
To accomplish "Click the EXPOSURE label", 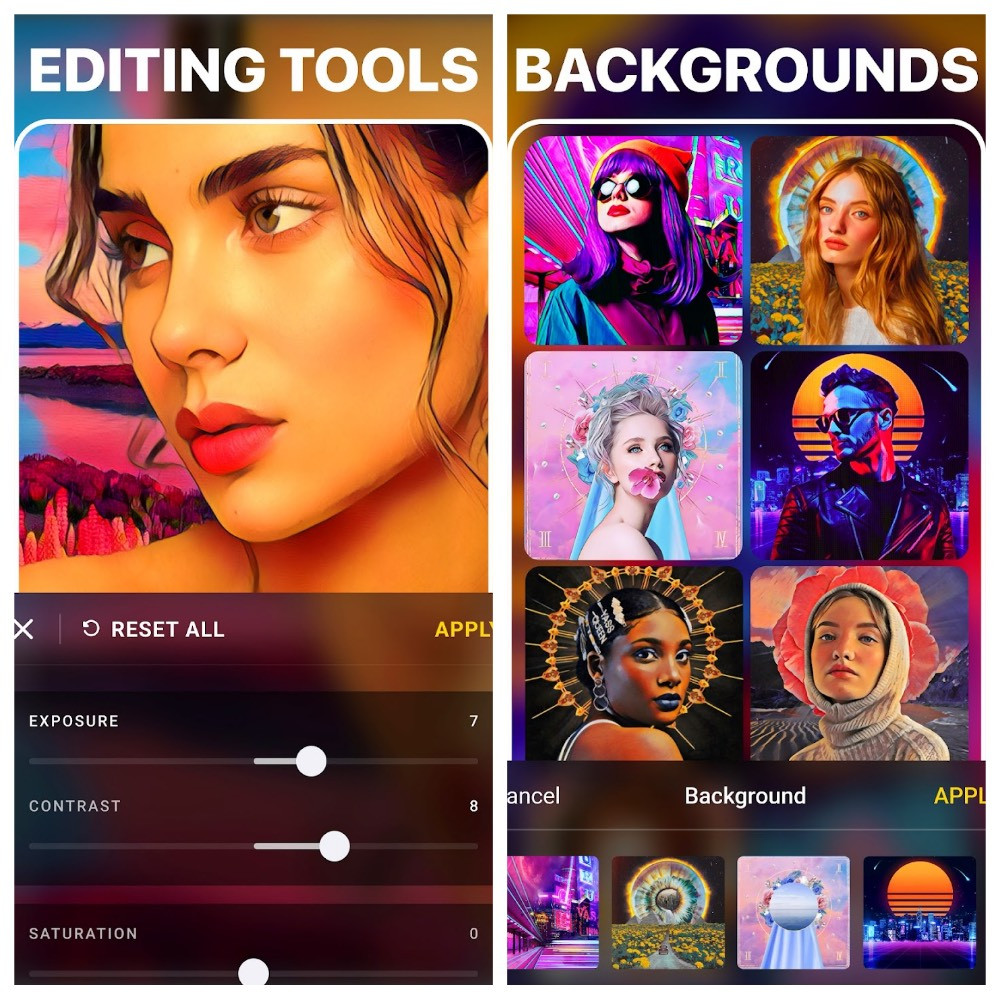I will pyautogui.click(x=74, y=721).
